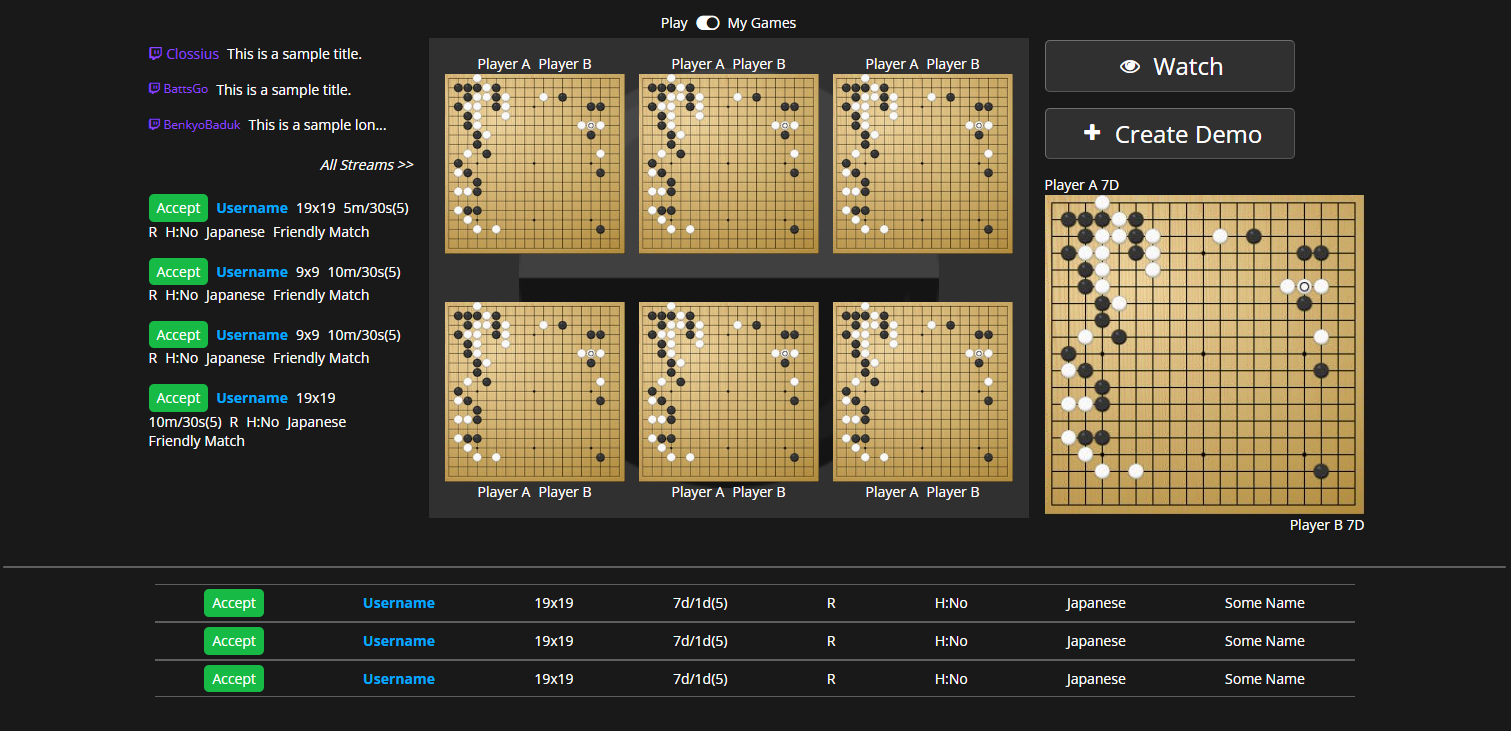This screenshot has height=731, width=1511.
Task: Open the BenkyoBaduk stream link
Action: click(203, 125)
